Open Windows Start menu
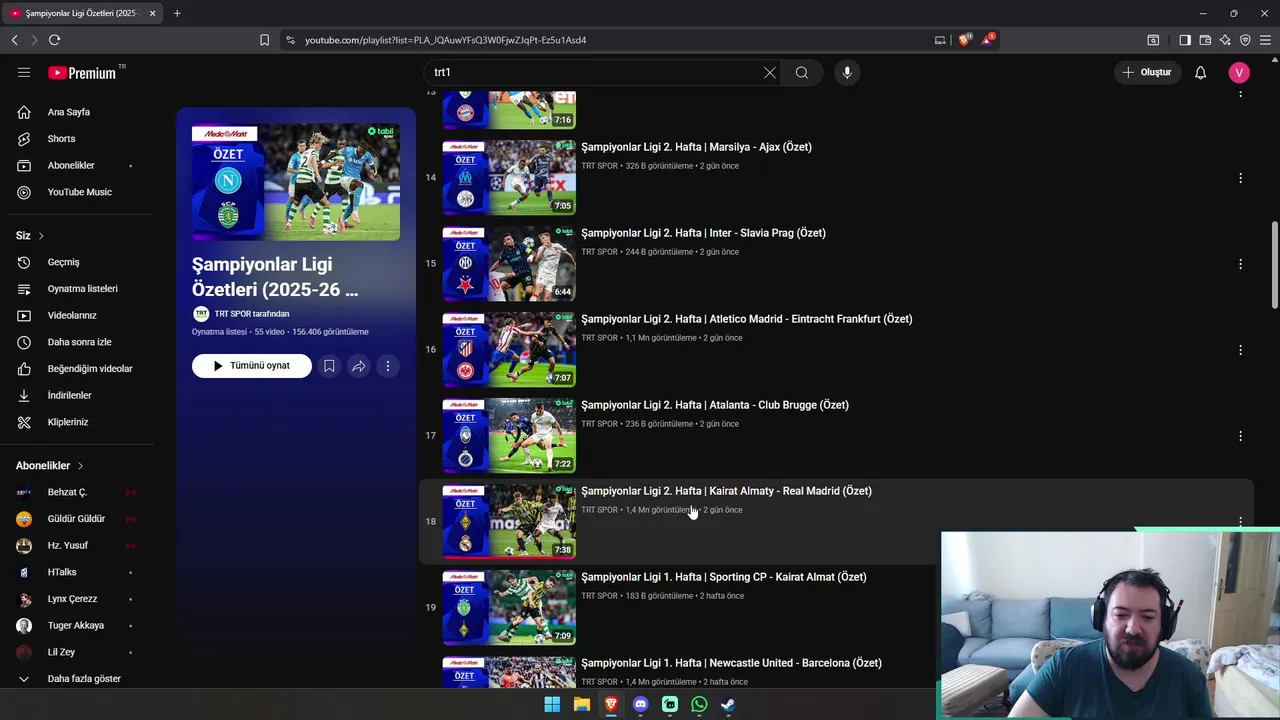Screen dimensions: 1280x720 click(552, 705)
